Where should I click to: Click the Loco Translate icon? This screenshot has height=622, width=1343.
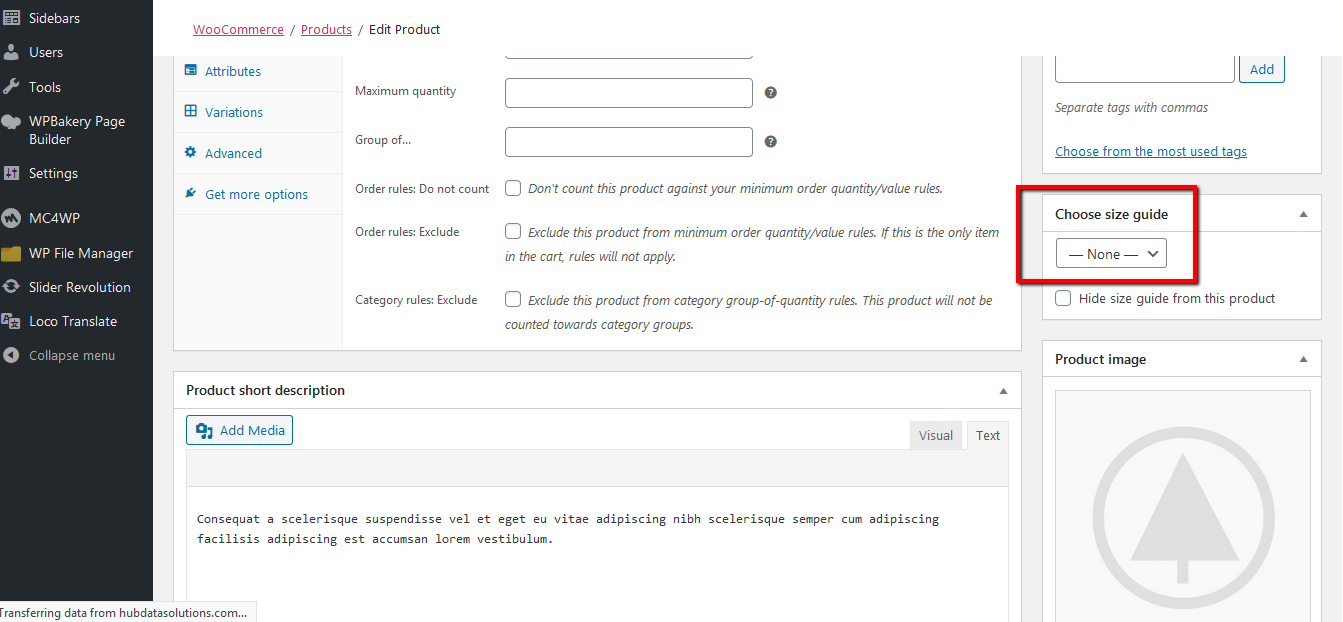click(12, 321)
